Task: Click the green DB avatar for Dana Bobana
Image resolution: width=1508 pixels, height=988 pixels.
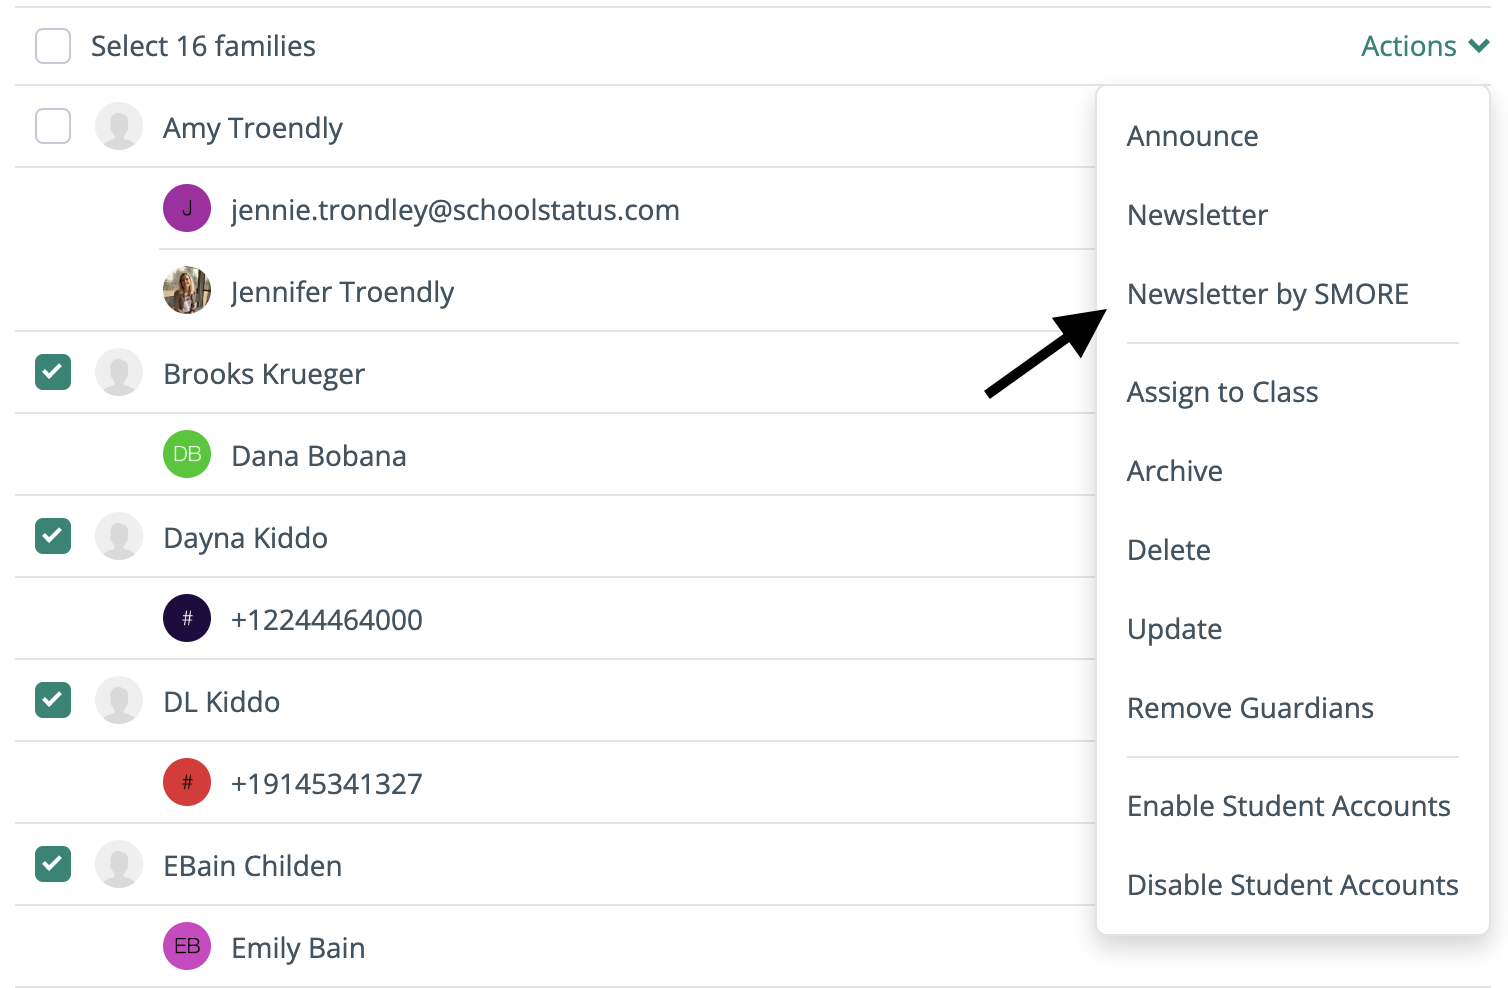Action: click(x=187, y=454)
